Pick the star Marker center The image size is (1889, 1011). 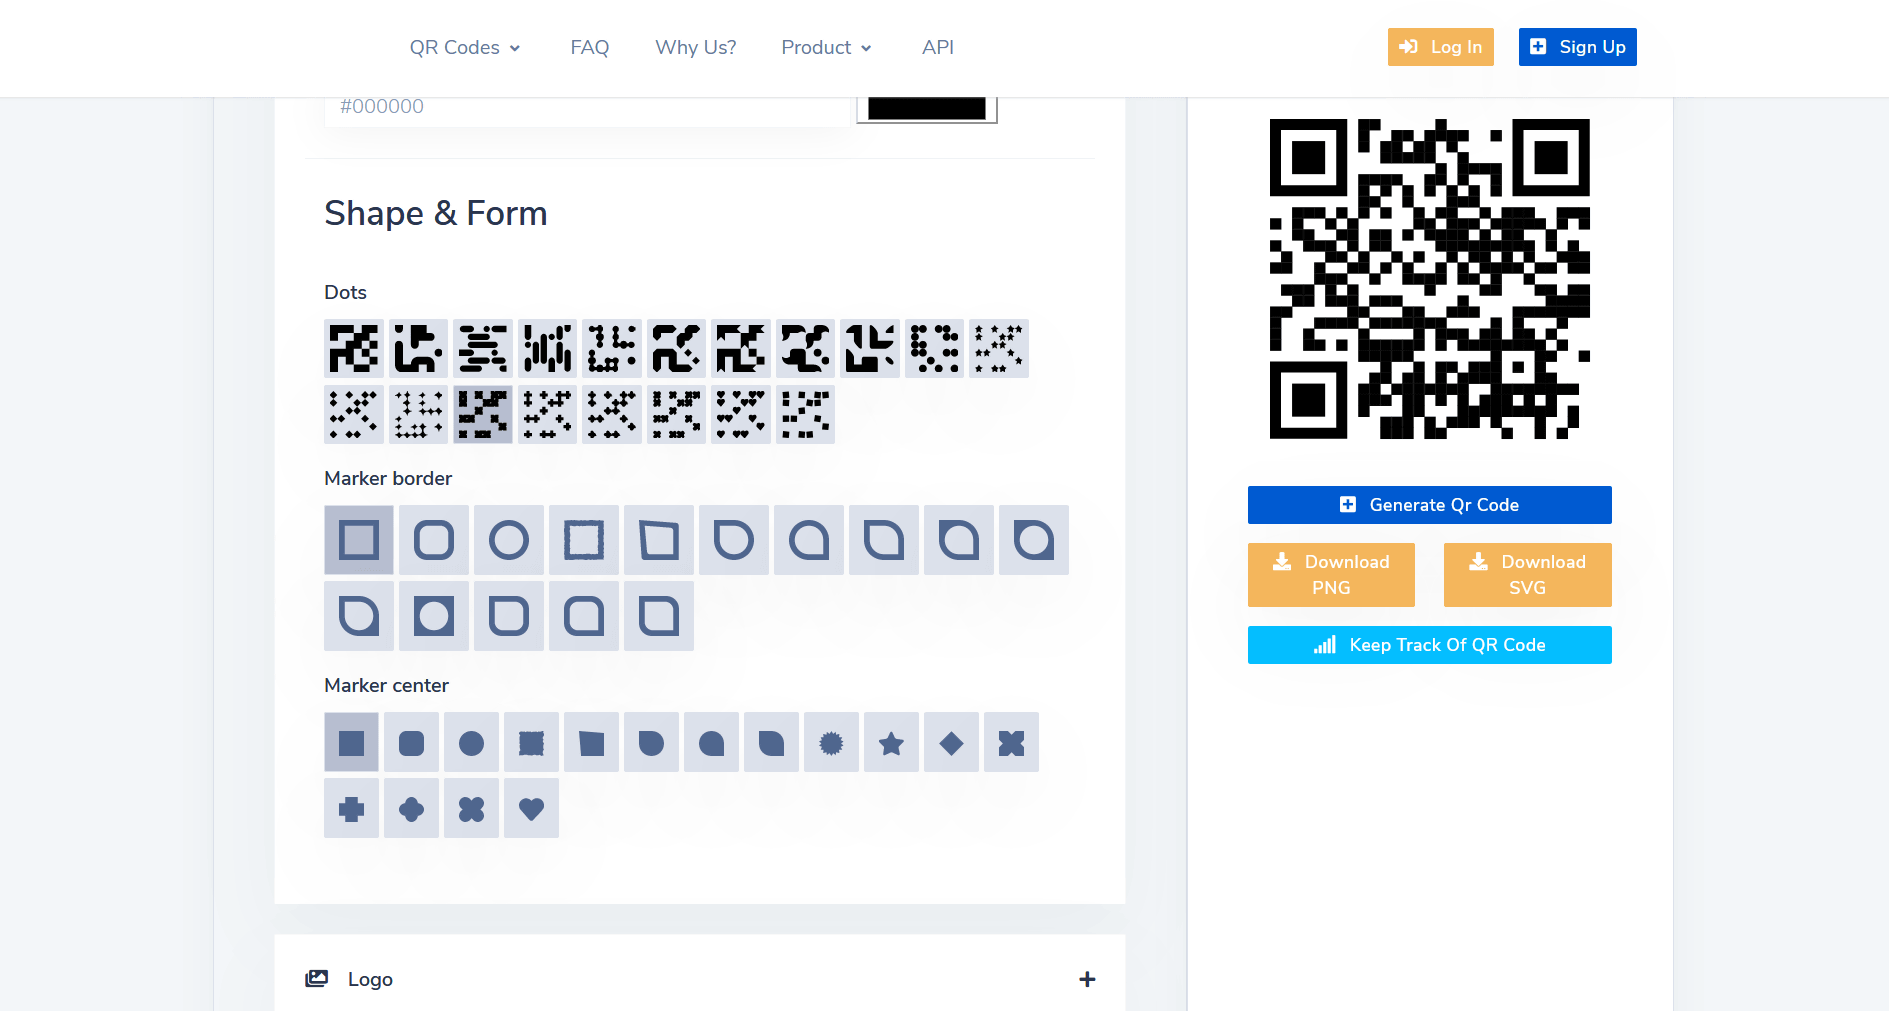click(891, 742)
